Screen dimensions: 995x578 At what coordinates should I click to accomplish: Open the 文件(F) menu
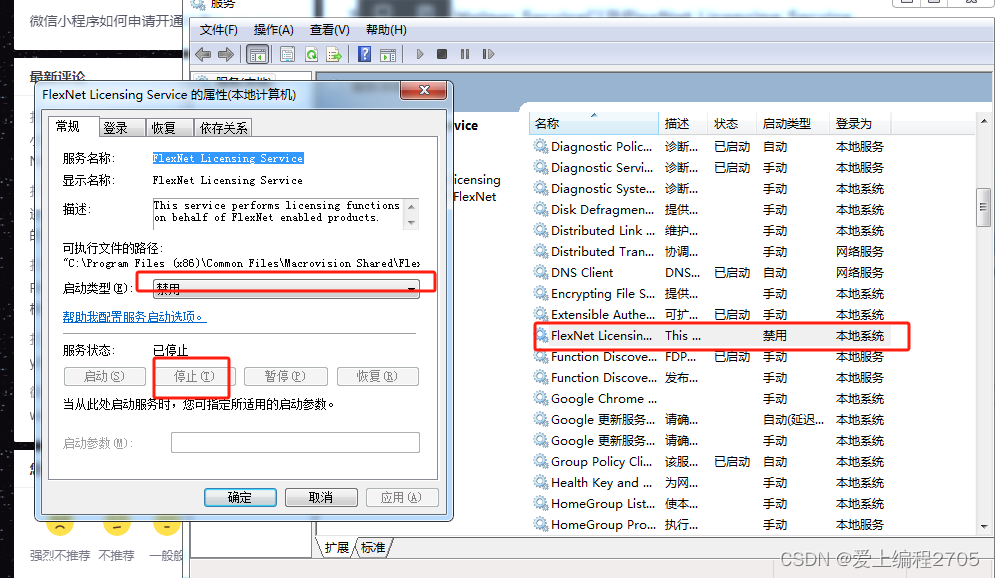point(218,30)
